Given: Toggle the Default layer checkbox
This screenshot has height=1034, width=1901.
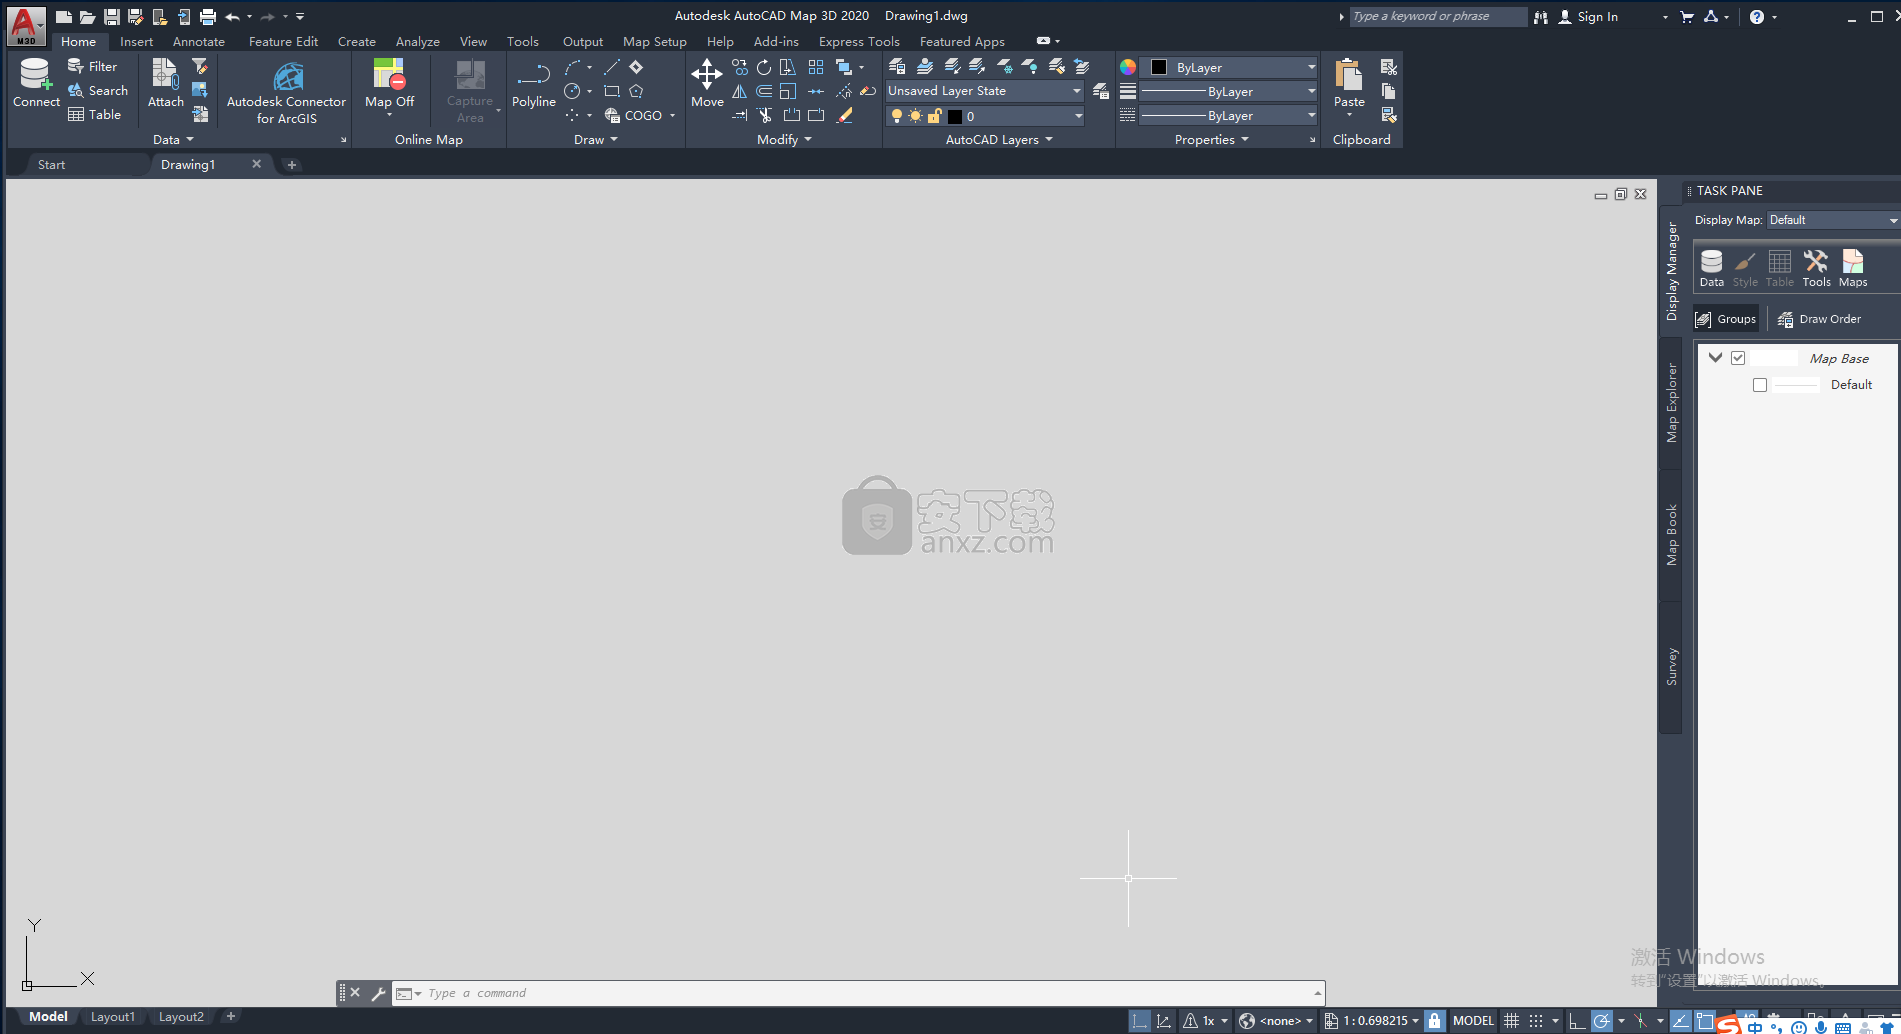Looking at the screenshot, I should pyautogui.click(x=1760, y=385).
